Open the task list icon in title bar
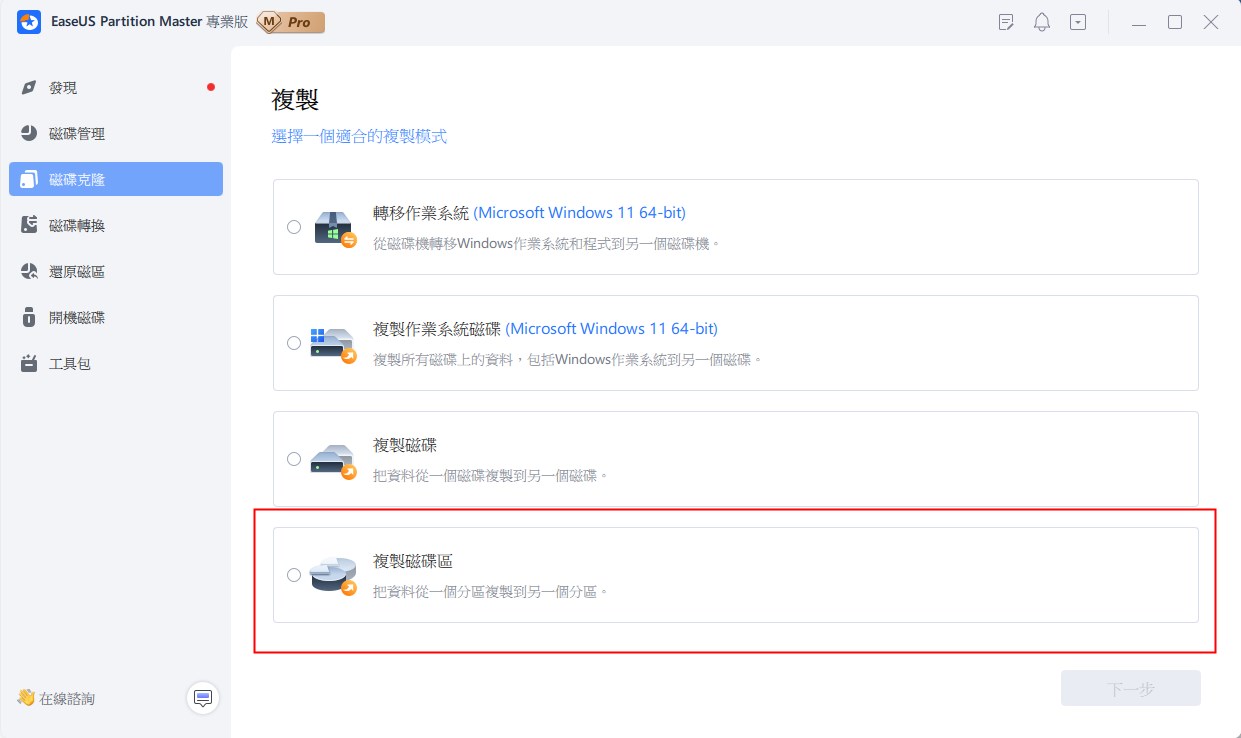 click(x=1006, y=22)
